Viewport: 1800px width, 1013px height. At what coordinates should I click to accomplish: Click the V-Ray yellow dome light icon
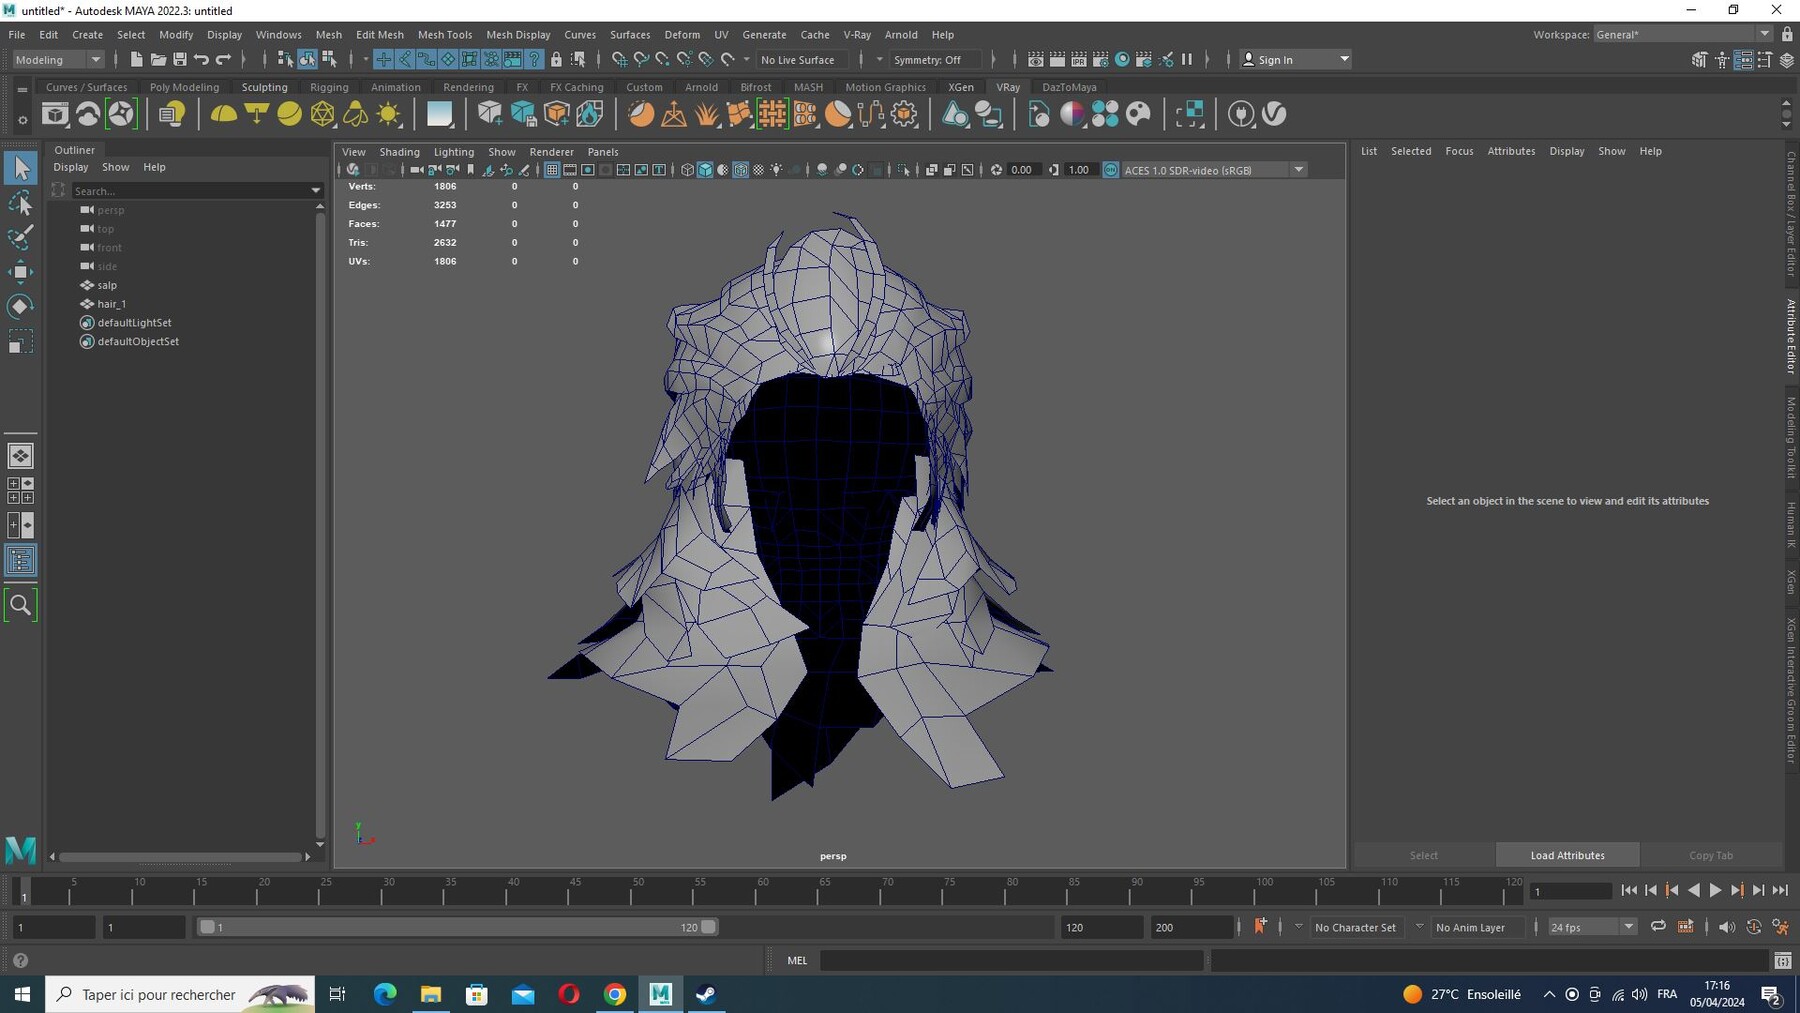click(x=223, y=114)
